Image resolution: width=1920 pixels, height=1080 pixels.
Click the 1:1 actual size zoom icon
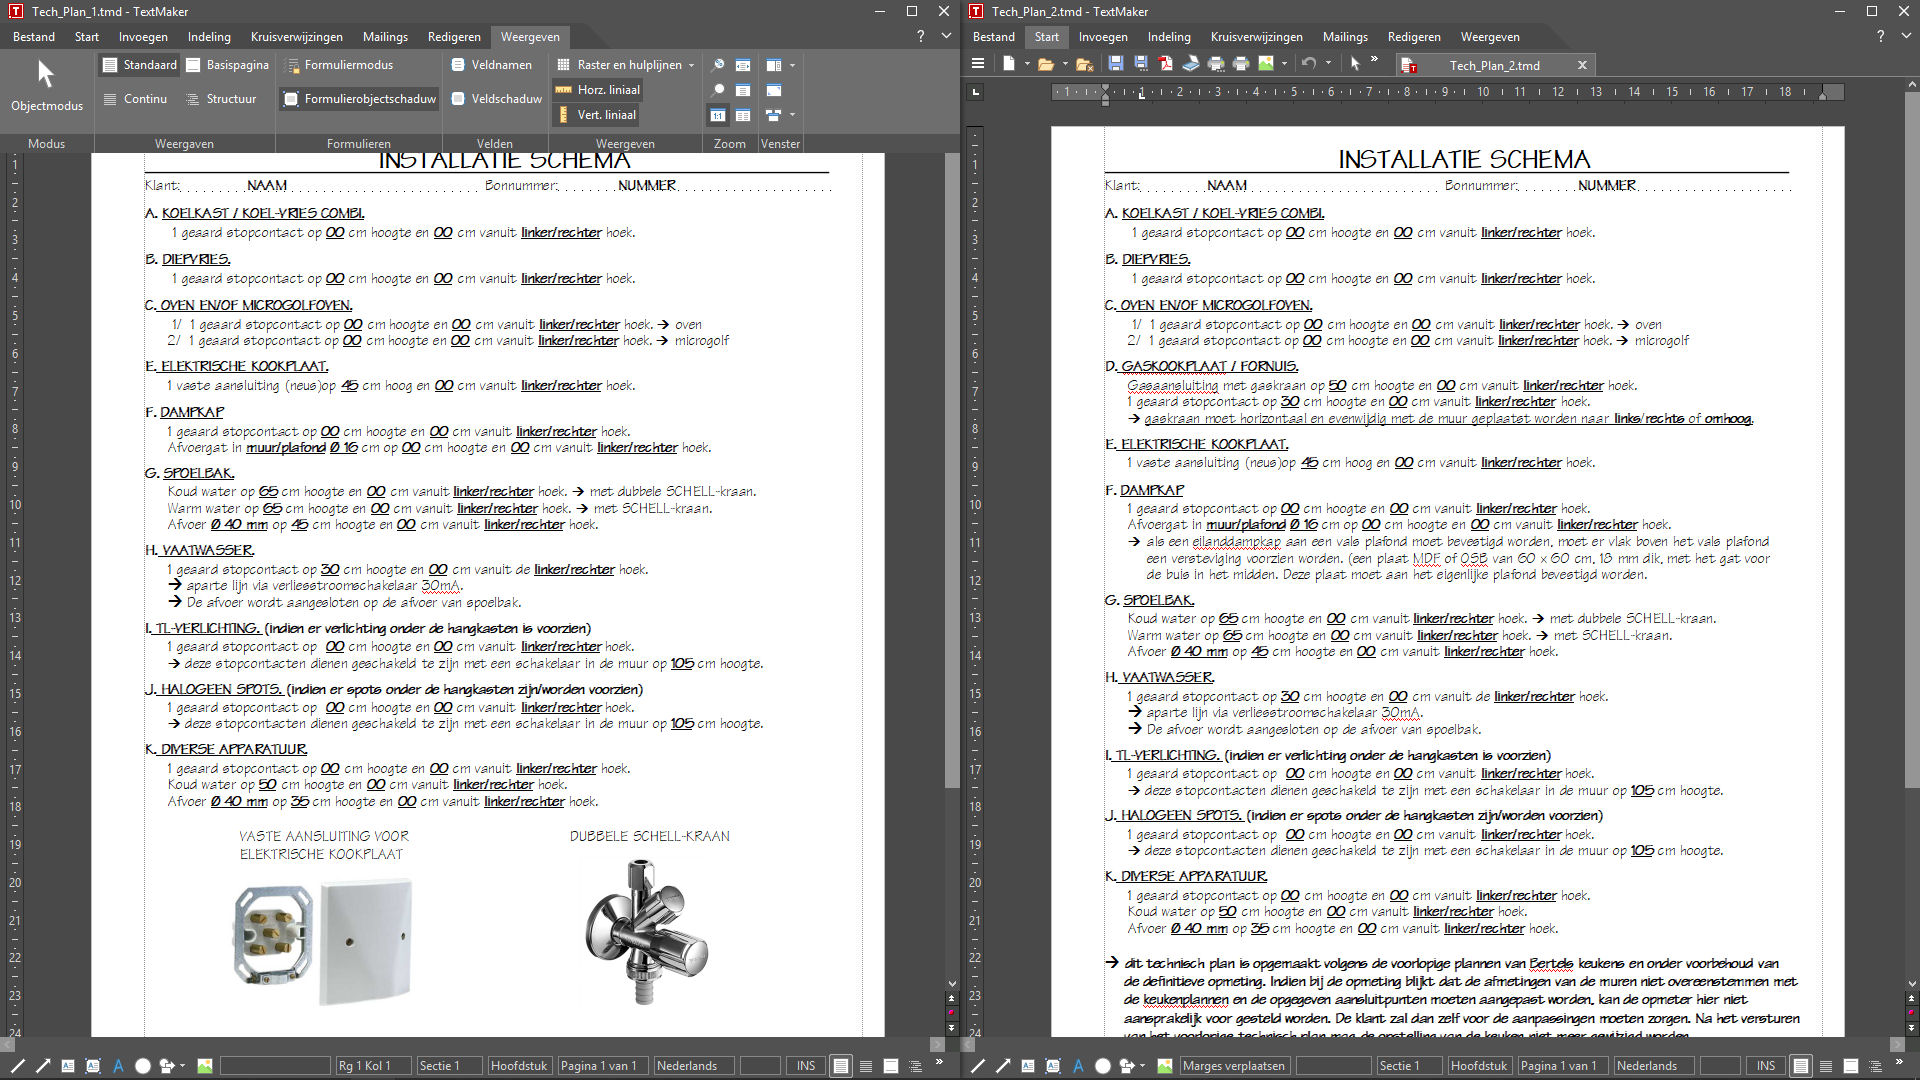718,115
